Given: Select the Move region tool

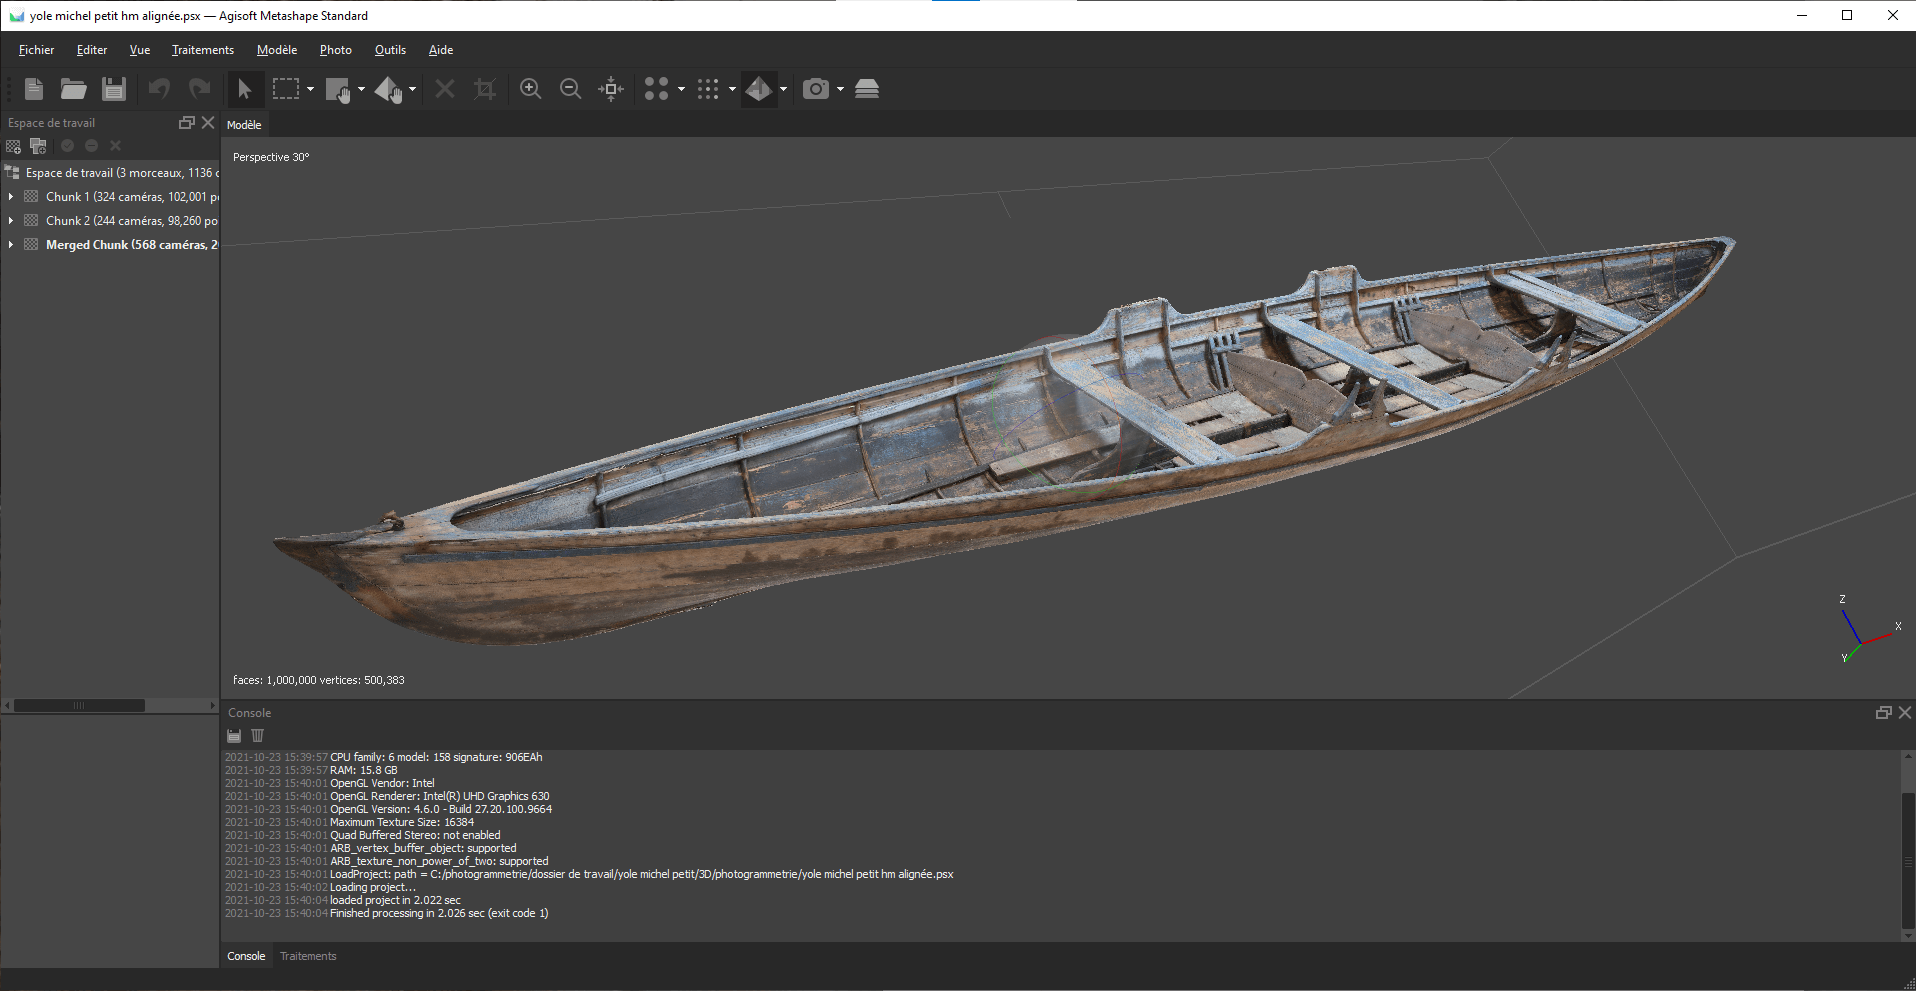Looking at the screenshot, I should coord(338,89).
